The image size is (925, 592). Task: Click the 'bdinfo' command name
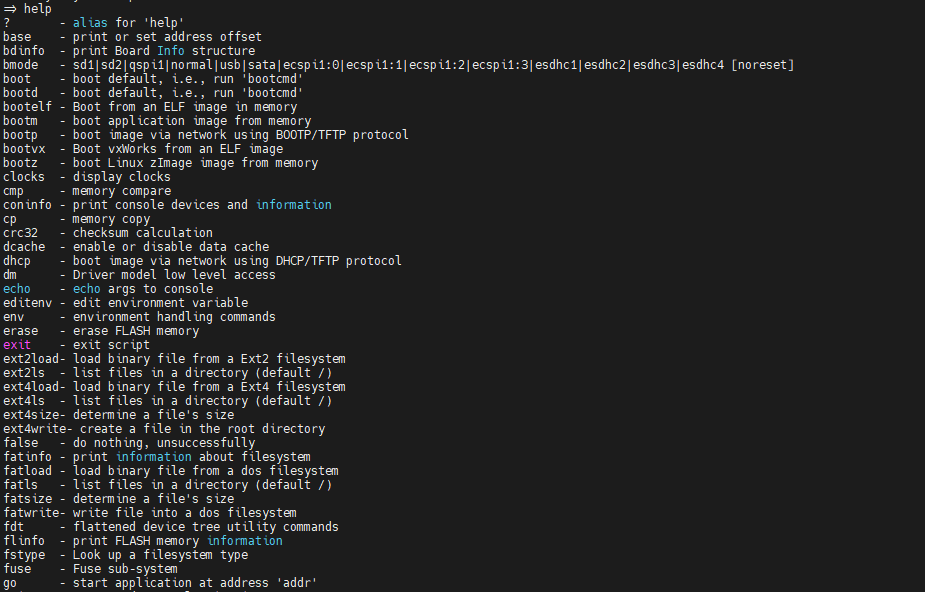point(24,51)
